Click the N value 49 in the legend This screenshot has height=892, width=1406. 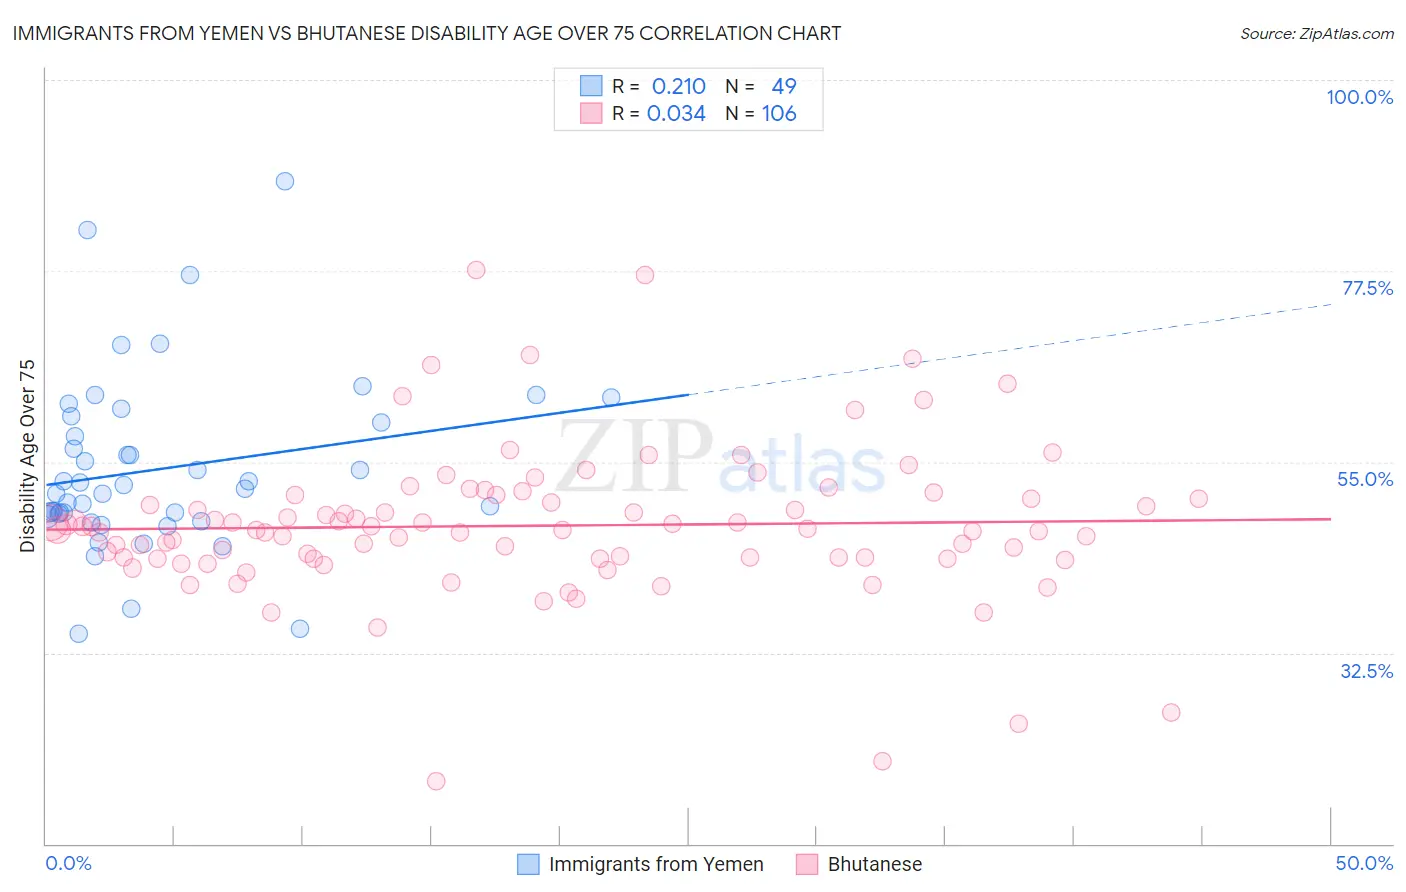tap(784, 86)
